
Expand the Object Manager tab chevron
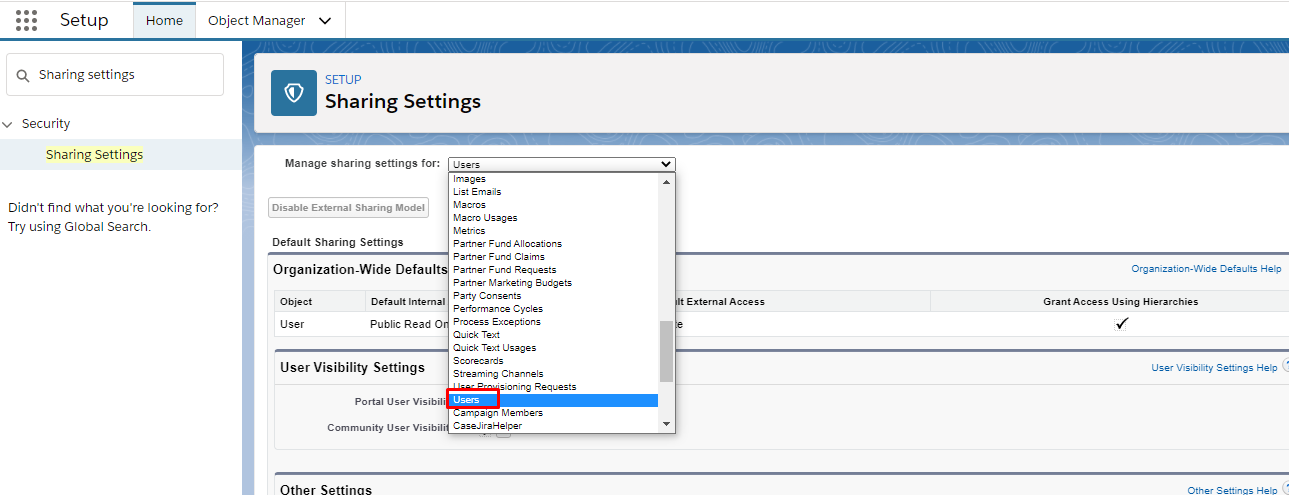pyautogui.click(x=324, y=21)
